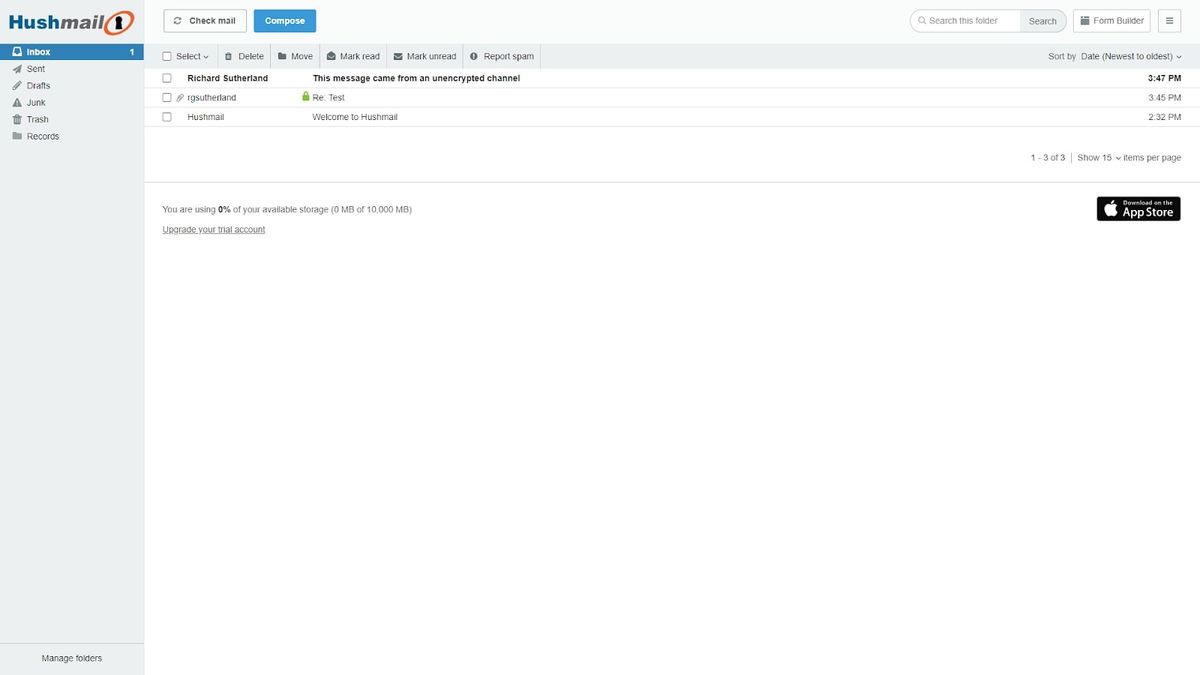The width and height of the screenshot is (1200, 675).
Task: Open the Junk folder warning icon
Action: tap(17, 102)
